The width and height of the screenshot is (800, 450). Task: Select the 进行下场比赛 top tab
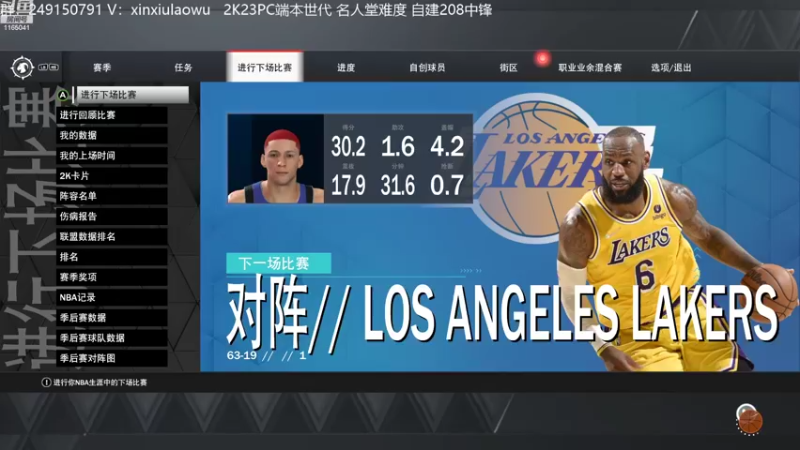click(x=264, y=67)
